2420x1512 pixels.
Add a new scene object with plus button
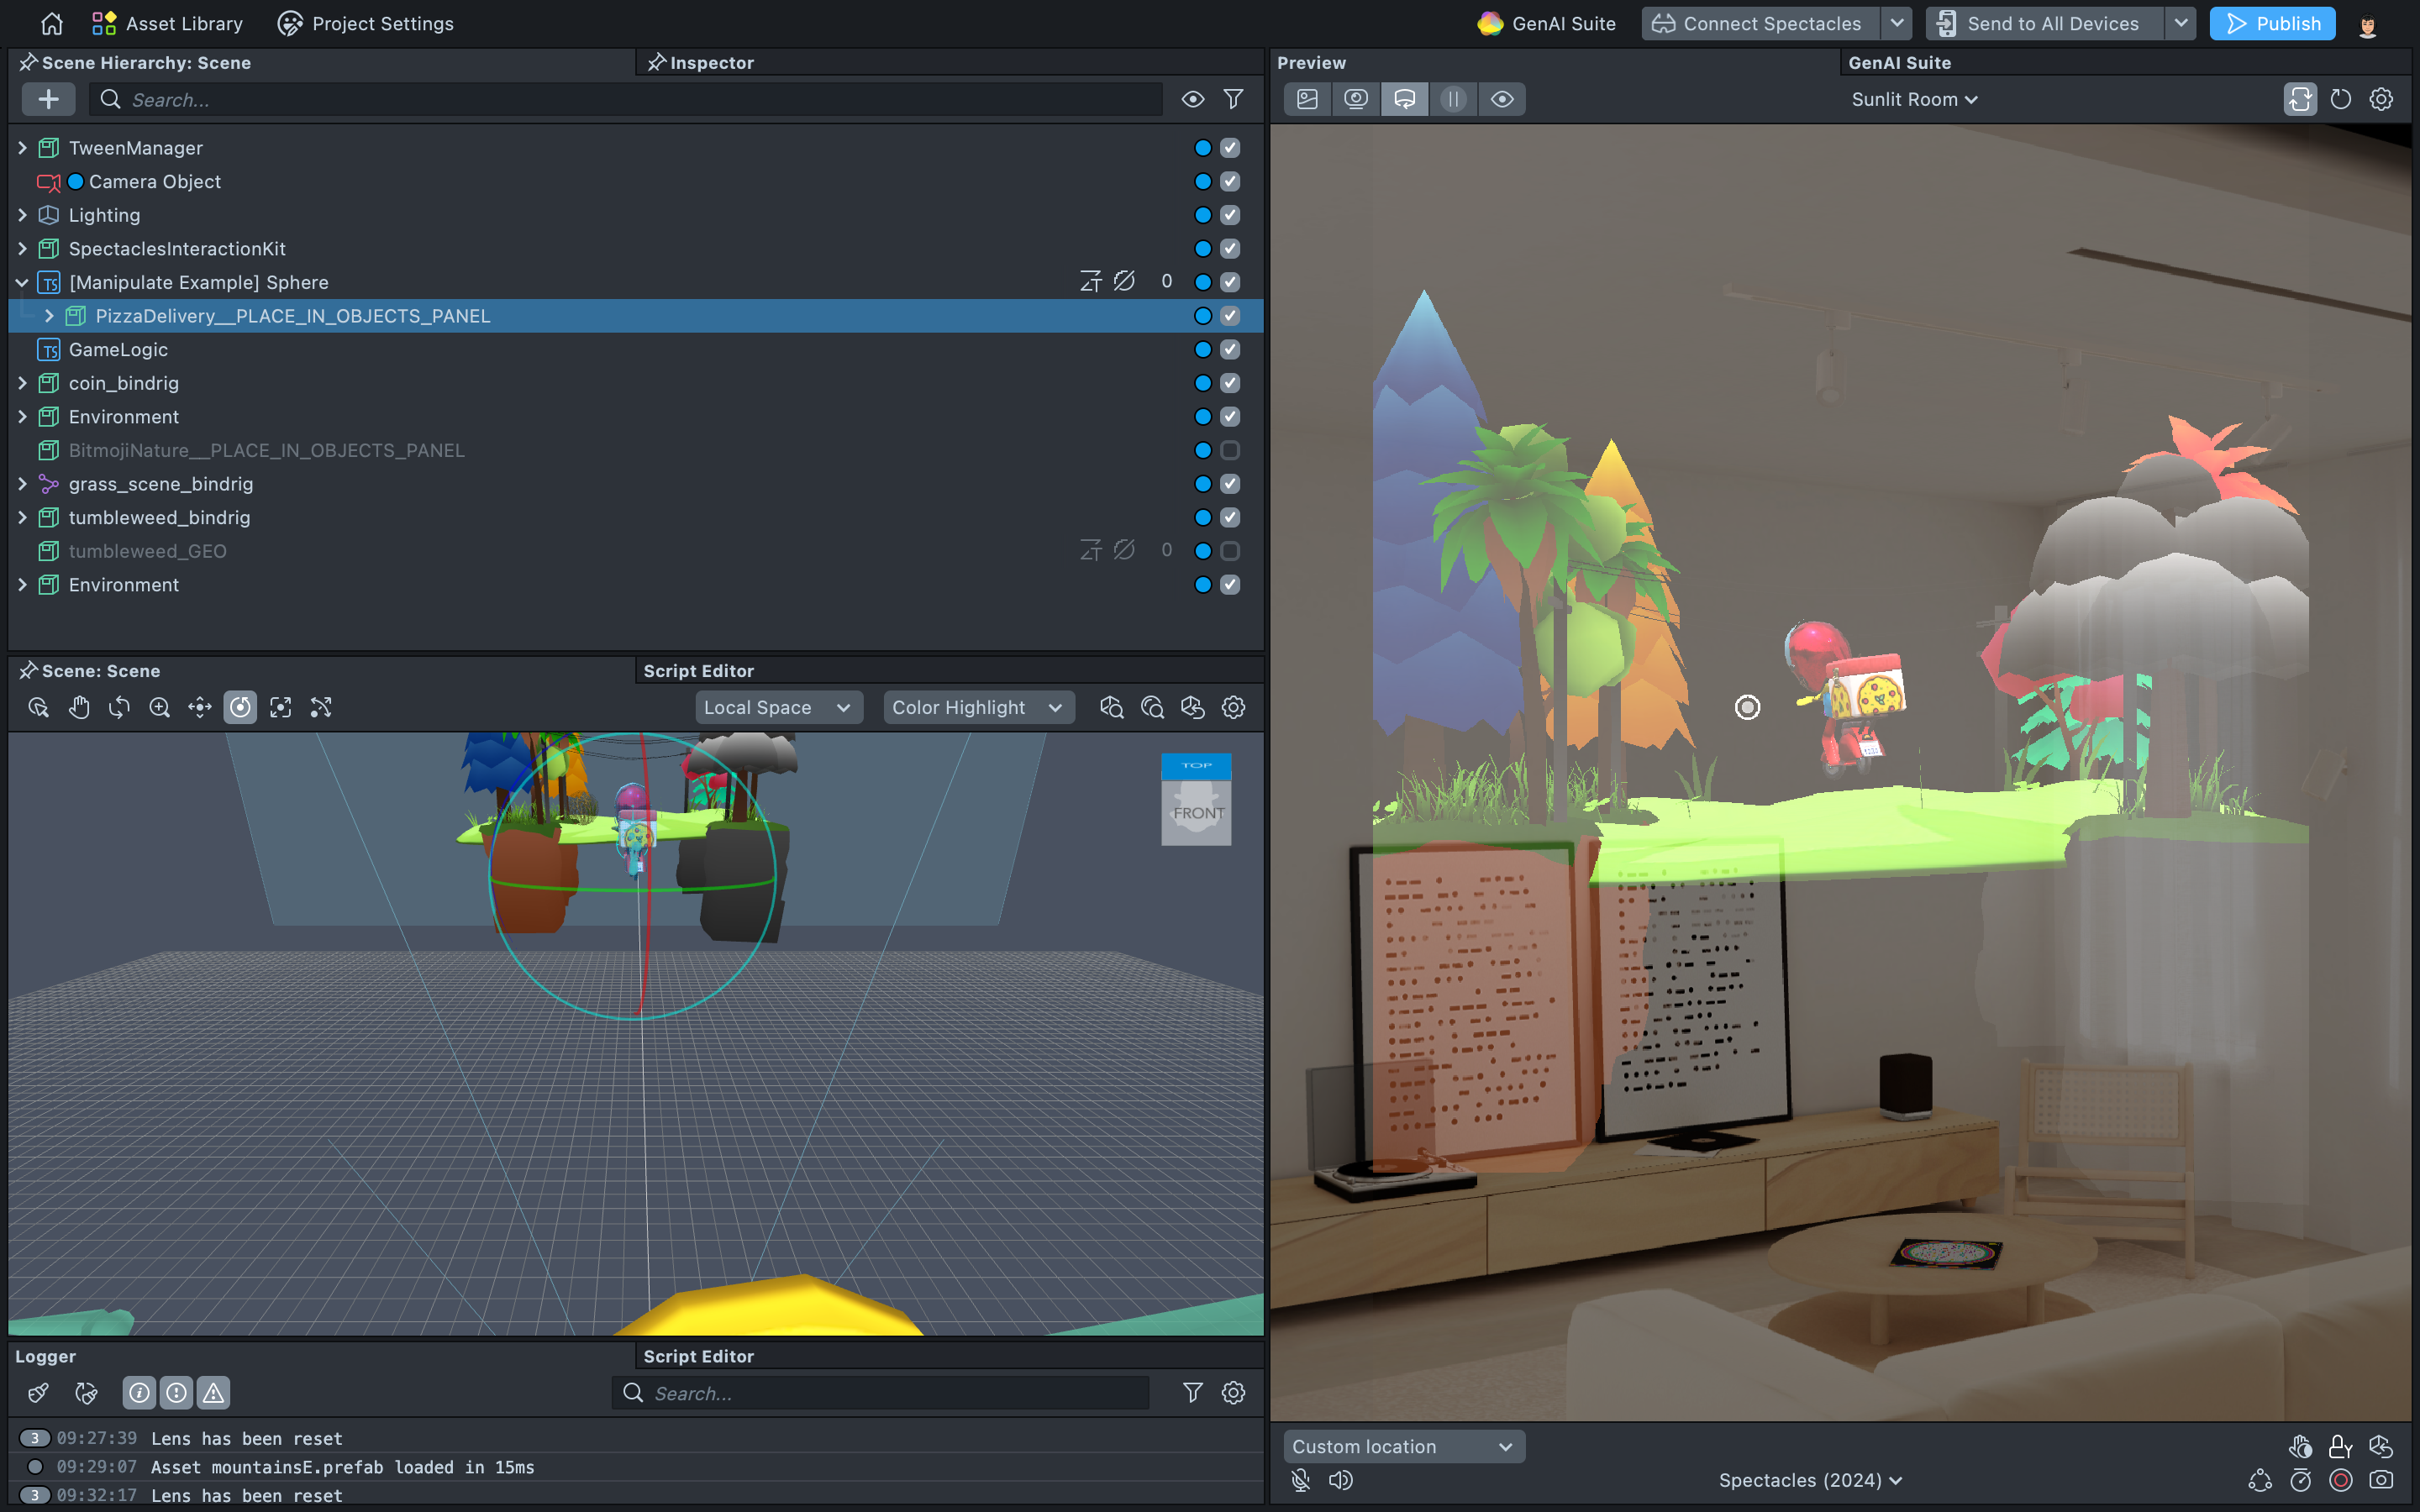tap(48, 99)
